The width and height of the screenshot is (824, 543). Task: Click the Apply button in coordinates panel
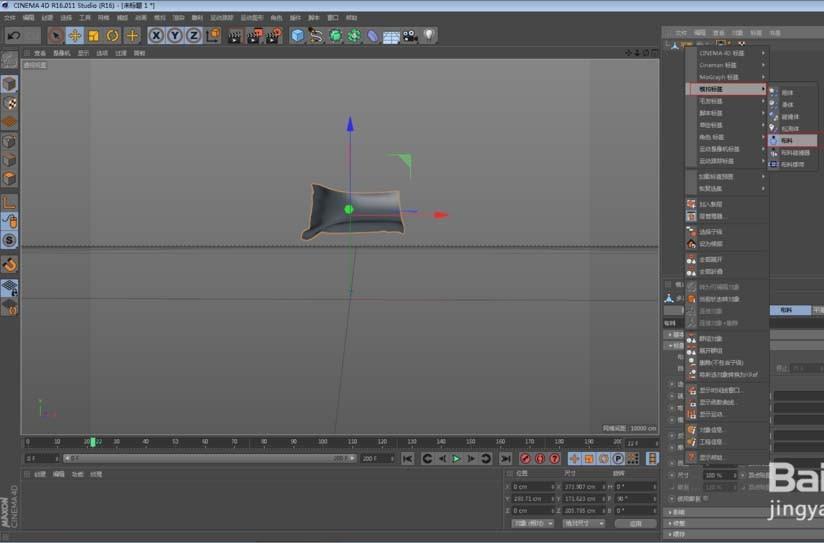635,523
